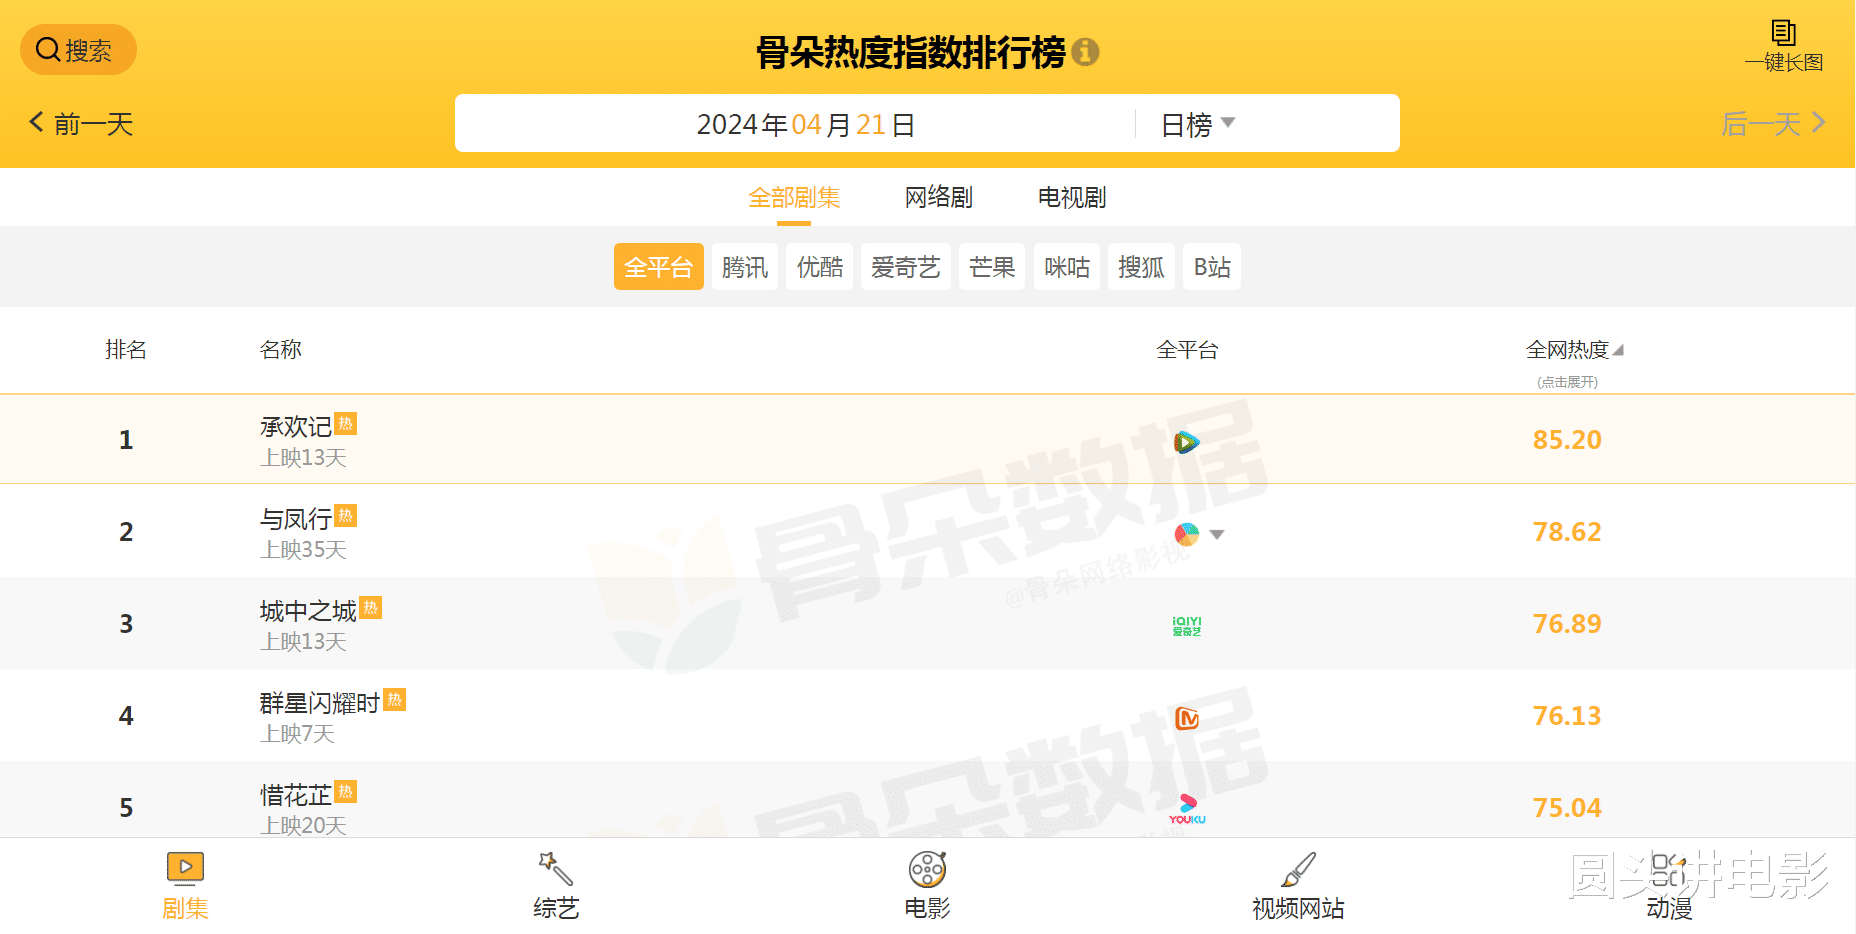This screenshot has height=934, width=1856.
Task: Click the heat value 75.04
Action: tap(1567, 808)
